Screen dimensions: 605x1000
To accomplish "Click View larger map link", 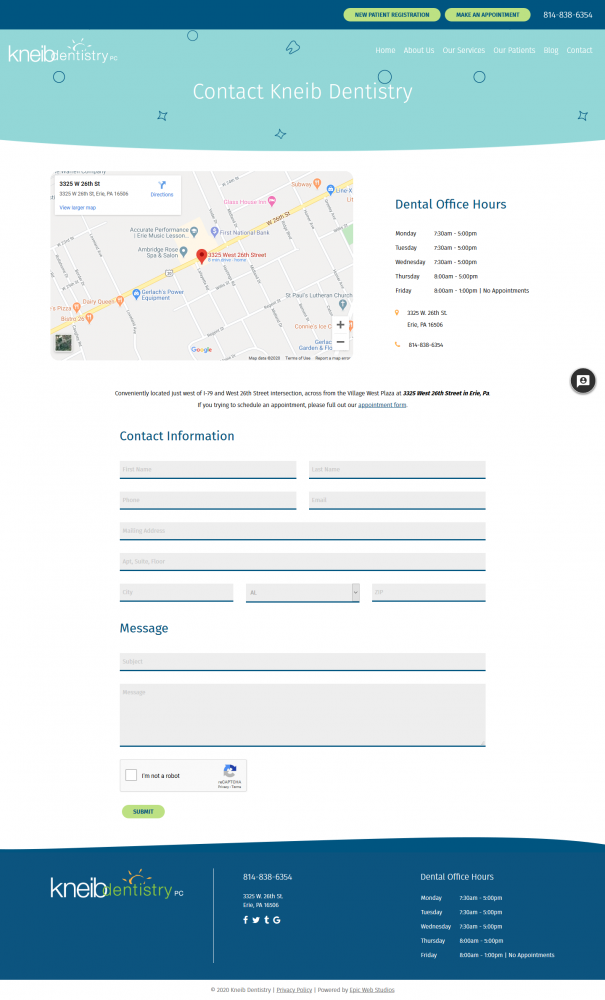I will (x=78, y=208).
